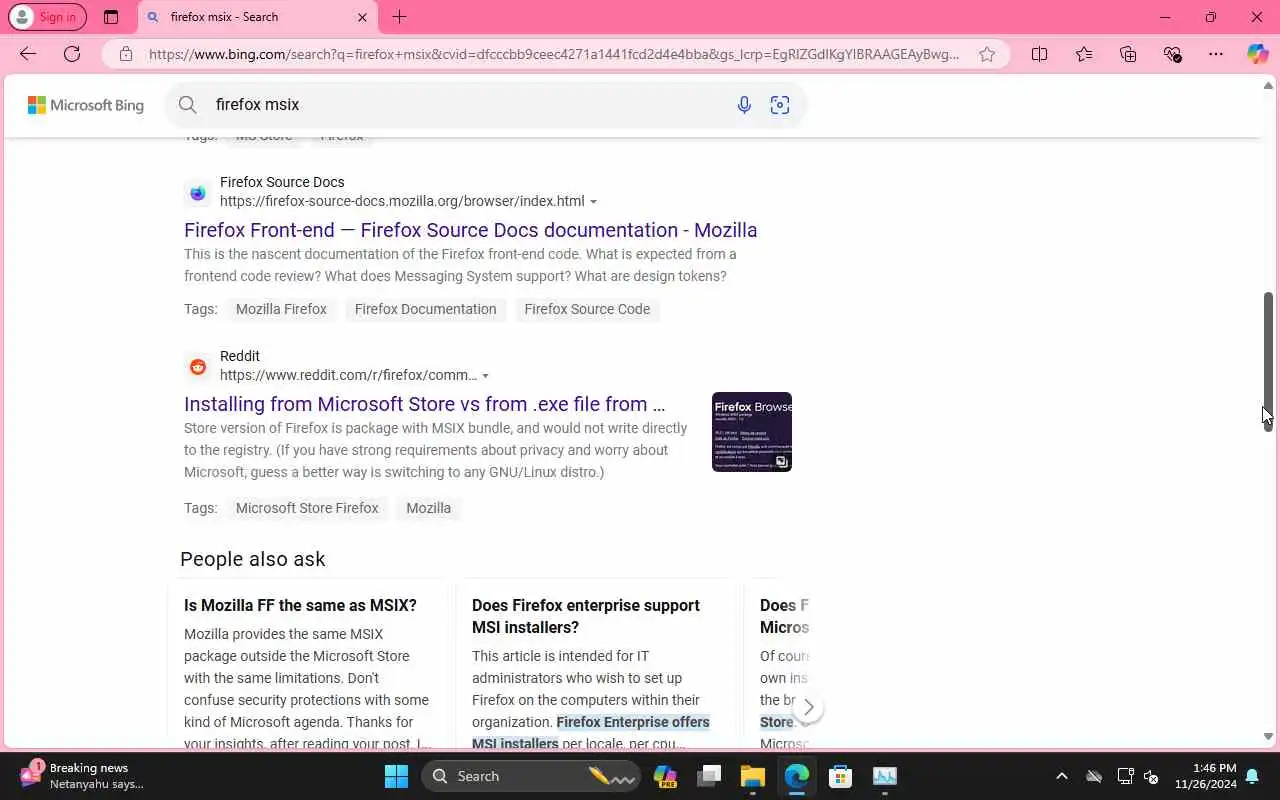Refresh the page with the reload icon

72,54
